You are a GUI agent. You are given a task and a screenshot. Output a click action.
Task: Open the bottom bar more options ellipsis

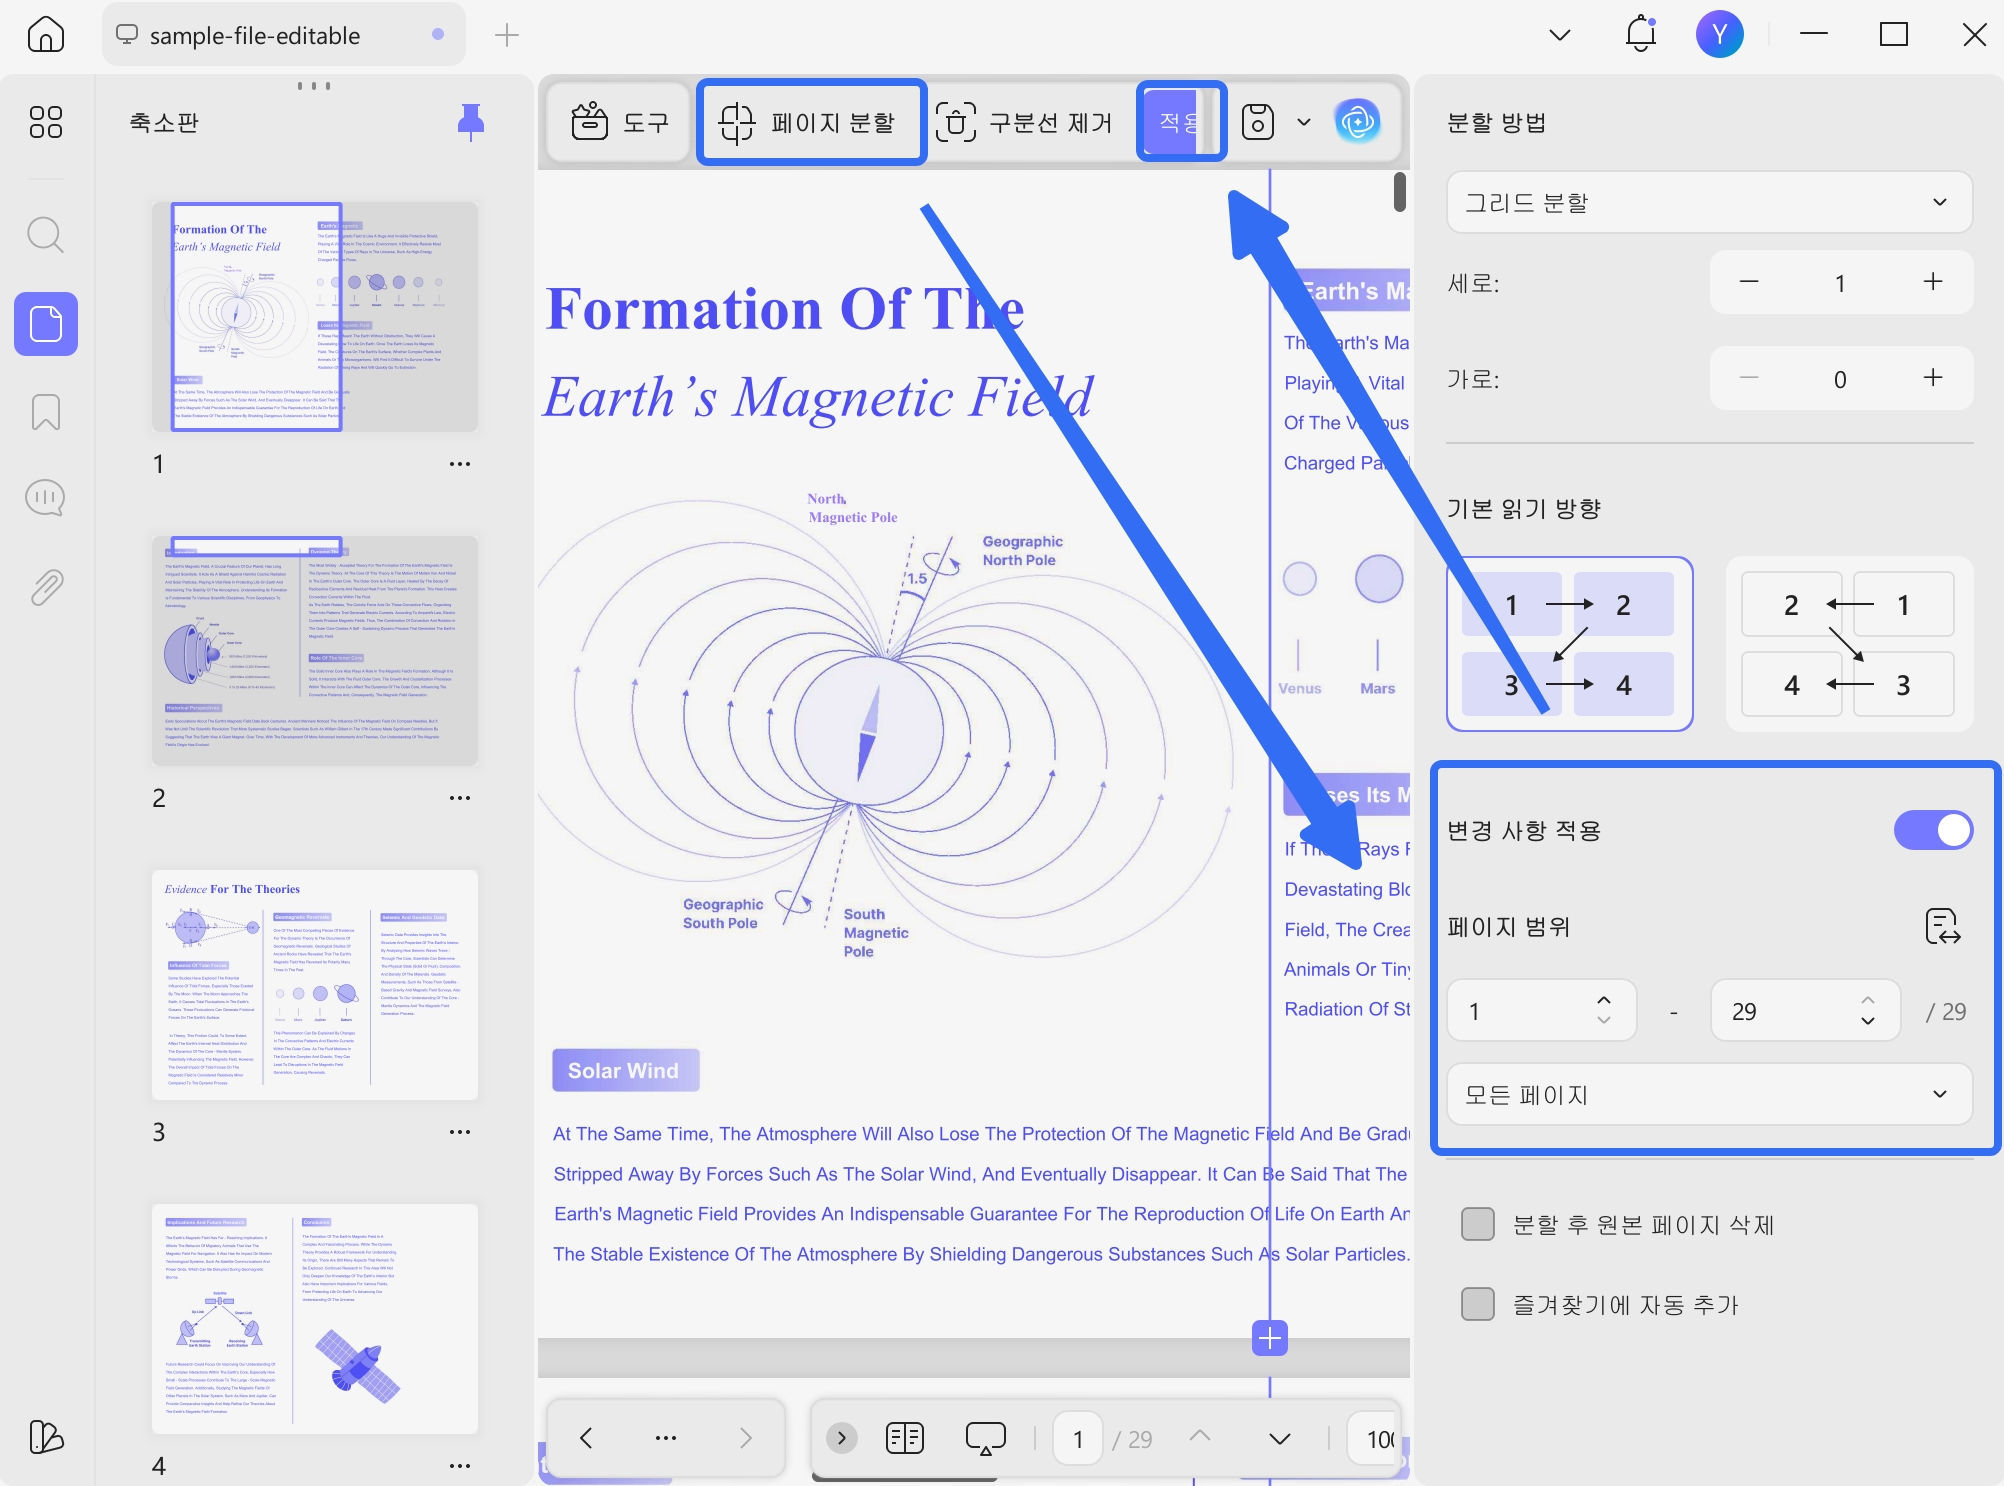tap(666, 1438)
